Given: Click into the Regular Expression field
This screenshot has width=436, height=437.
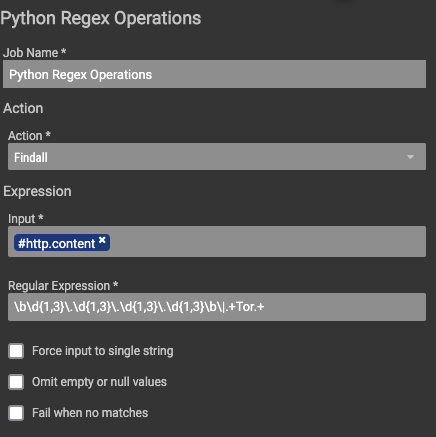Looking at the screenshot, I should point(217,307).
